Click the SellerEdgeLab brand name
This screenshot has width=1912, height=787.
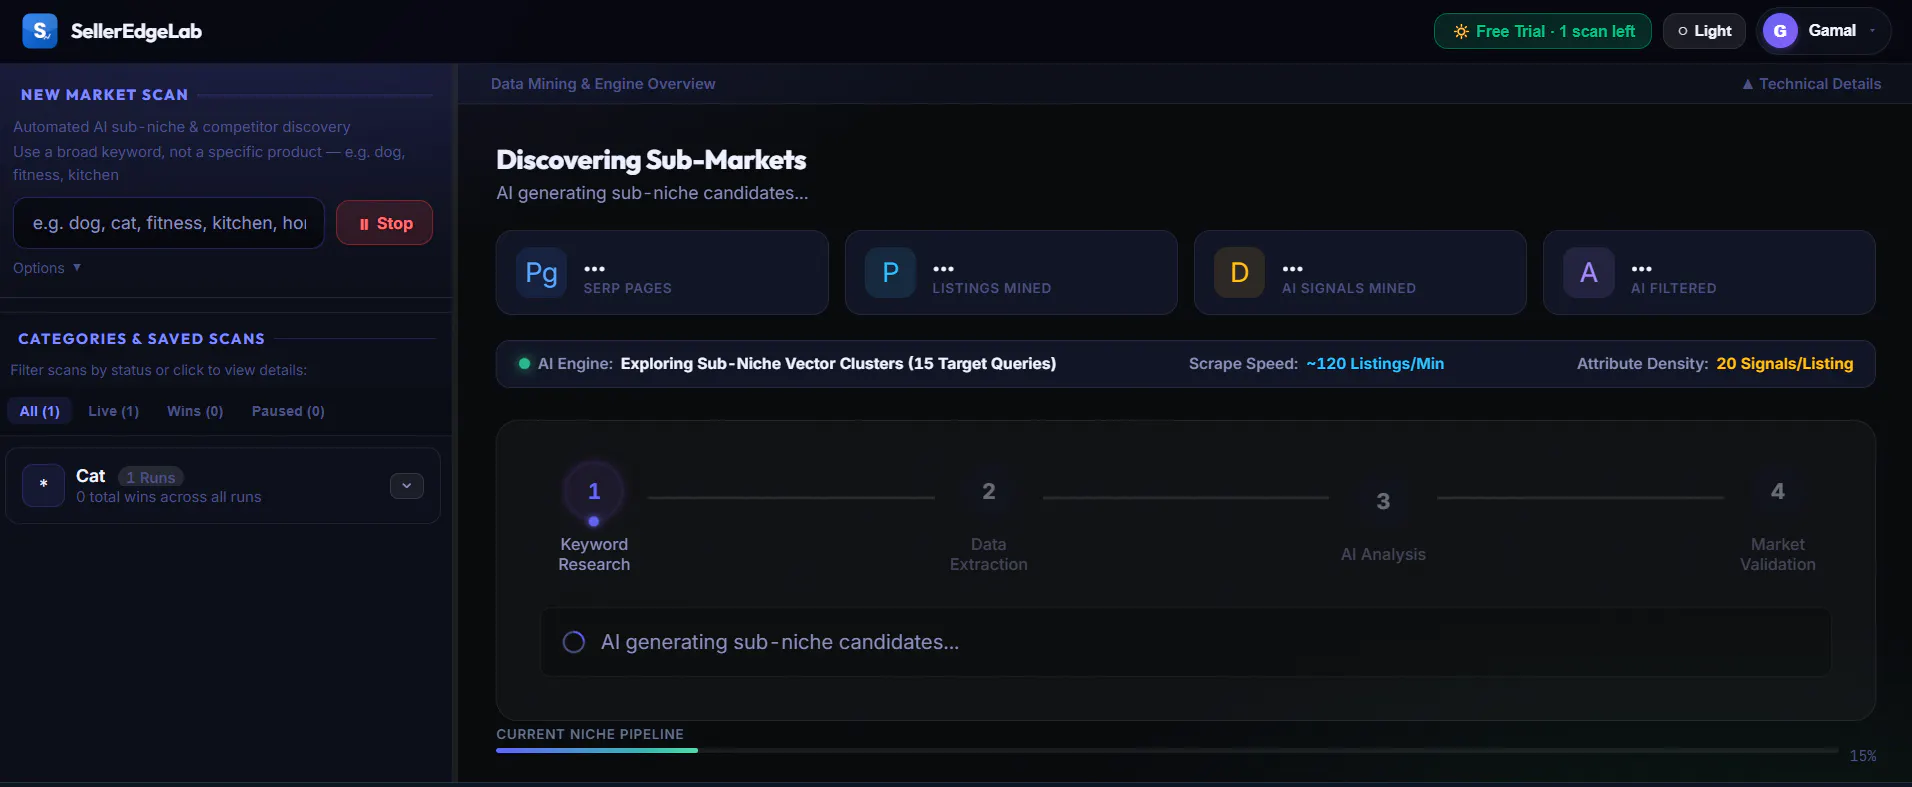point(136,31)
